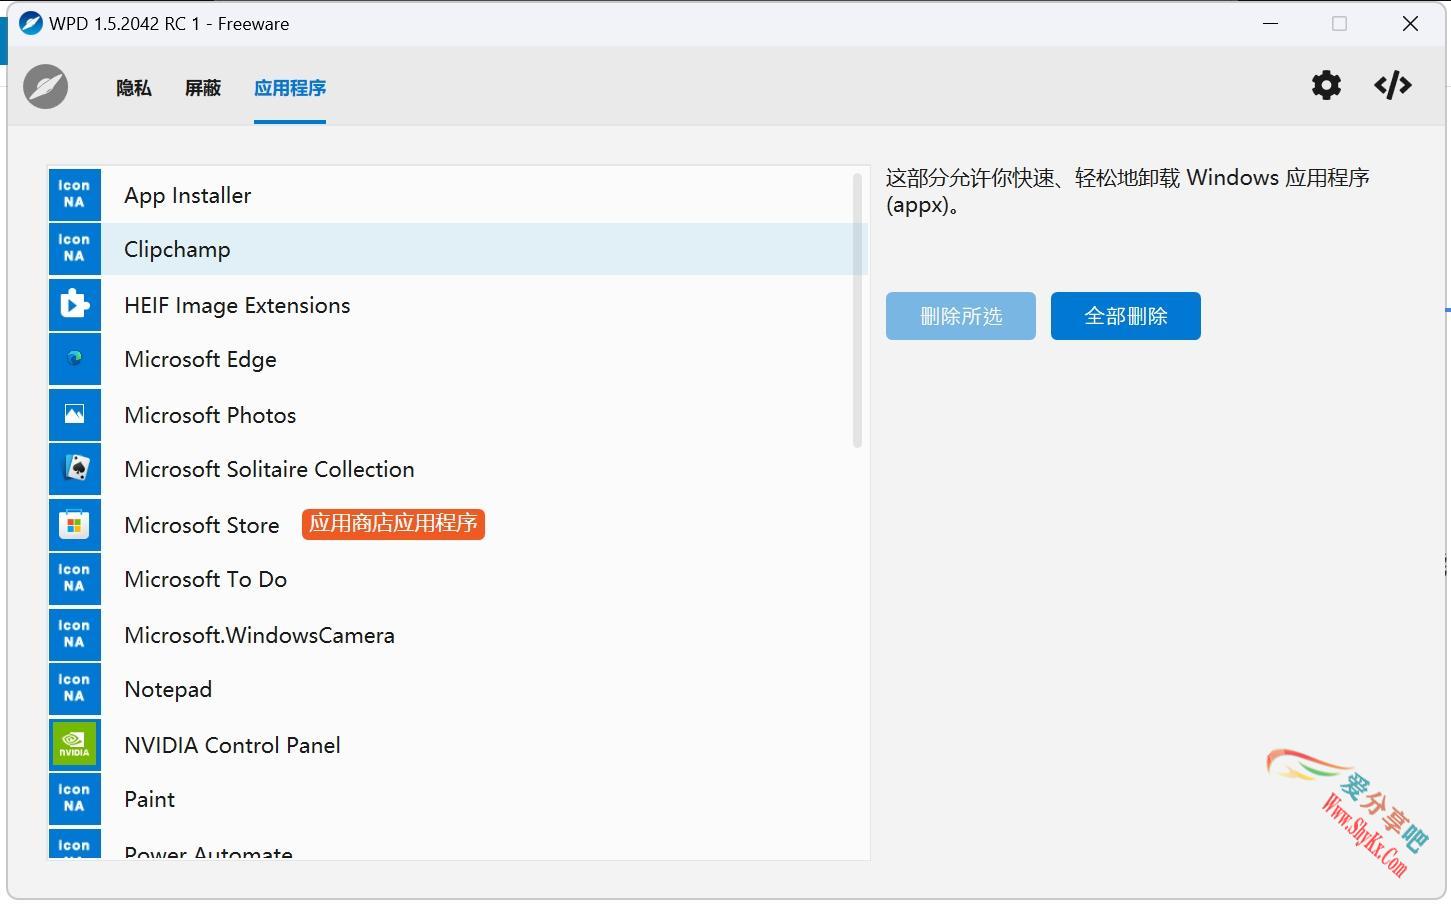Click App Installer's placeholder icon
The width and height of the screenshot is (1451, 905).
pos(75,195)
